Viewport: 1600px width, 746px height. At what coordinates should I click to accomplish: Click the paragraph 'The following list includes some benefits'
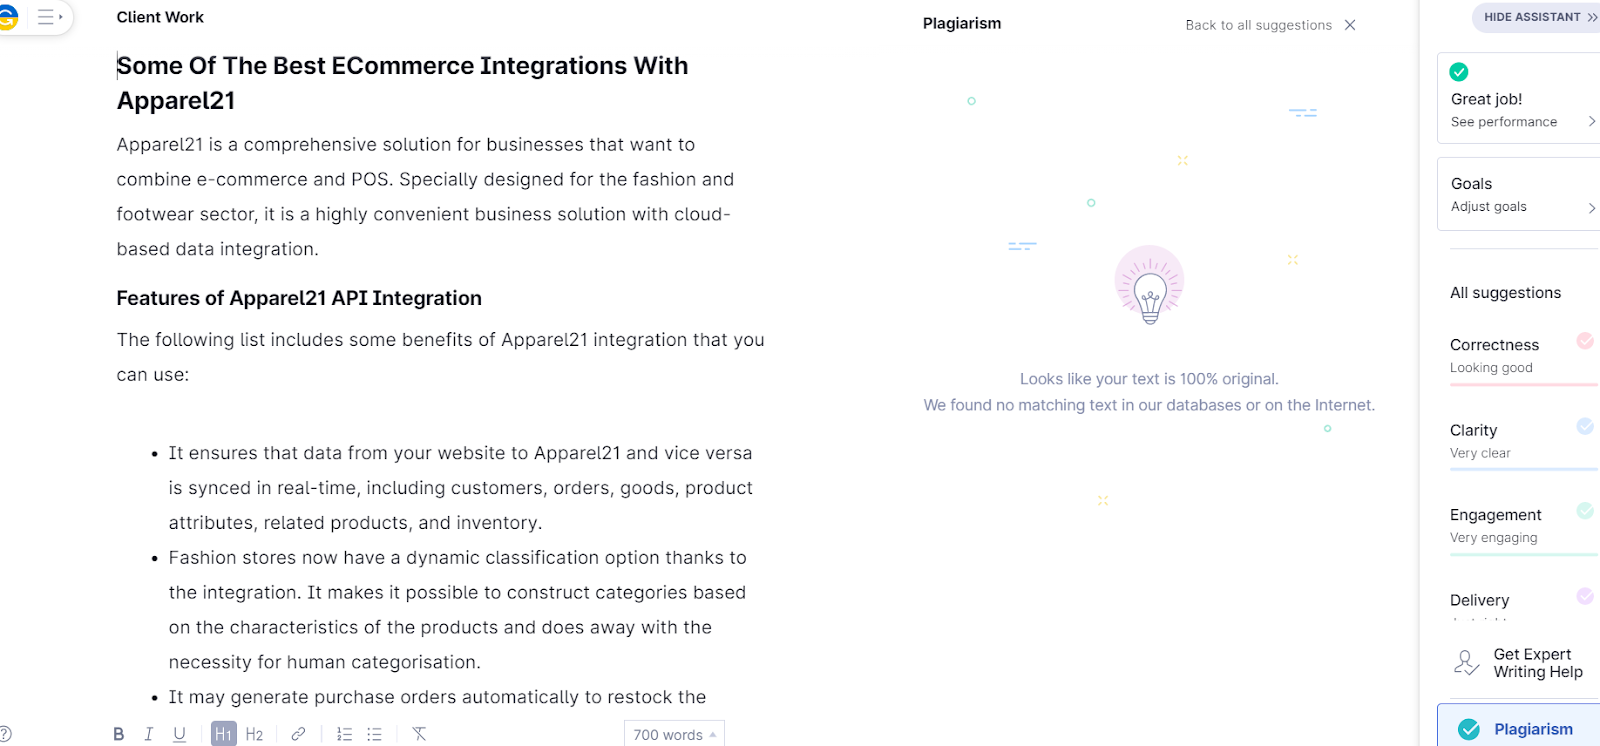click(x=440, y=357)
